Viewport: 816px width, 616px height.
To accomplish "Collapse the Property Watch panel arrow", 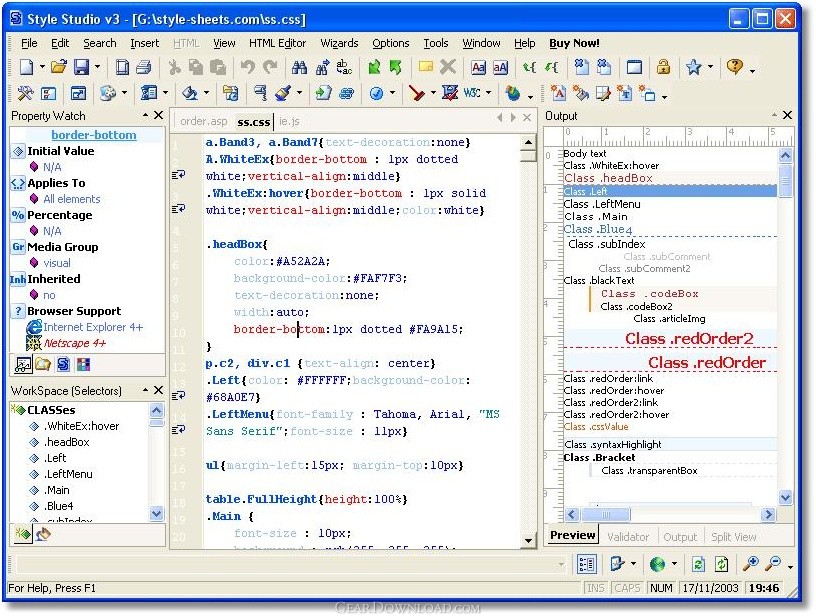I will click(x=146, y=115).
